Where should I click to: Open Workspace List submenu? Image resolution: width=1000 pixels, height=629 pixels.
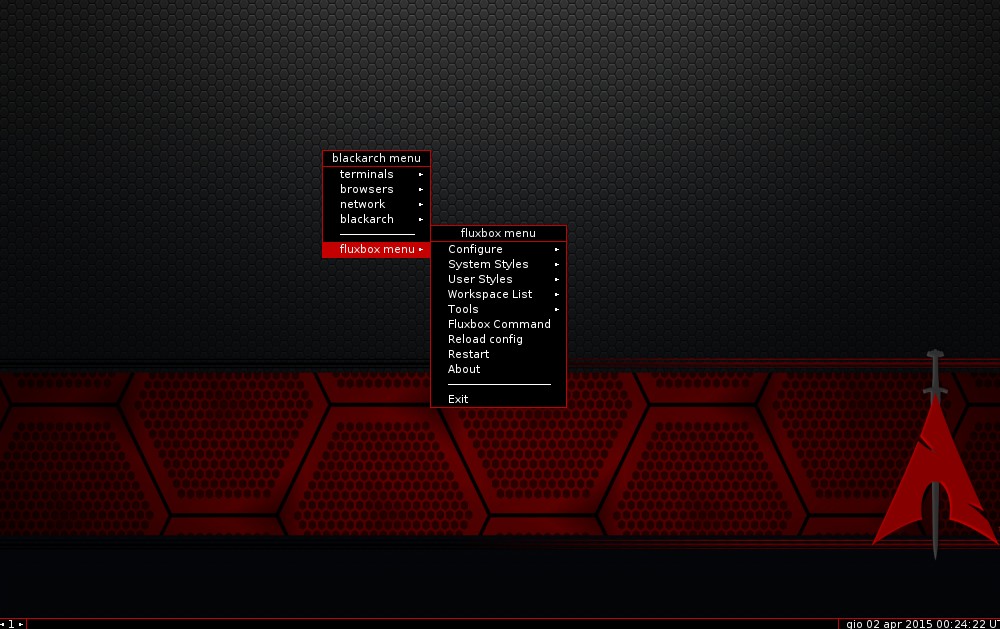(498, 294)
